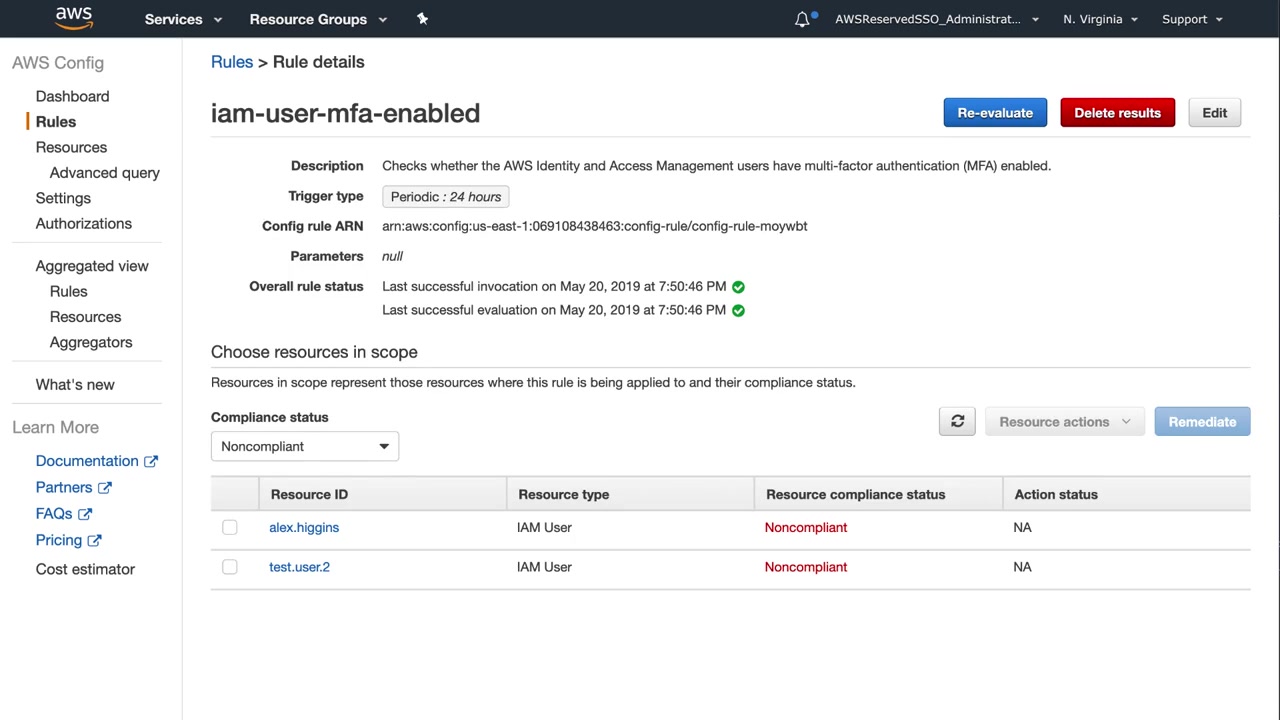The height and width of the screenshot is (720, 1280).
Task: Select the test.user.2 row checkbox
Action: pyautogui.click(x=230, y=567)
